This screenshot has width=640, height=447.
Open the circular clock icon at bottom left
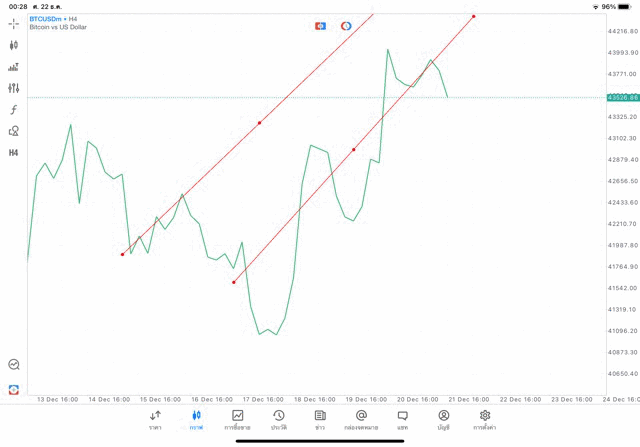pos(14,365)
